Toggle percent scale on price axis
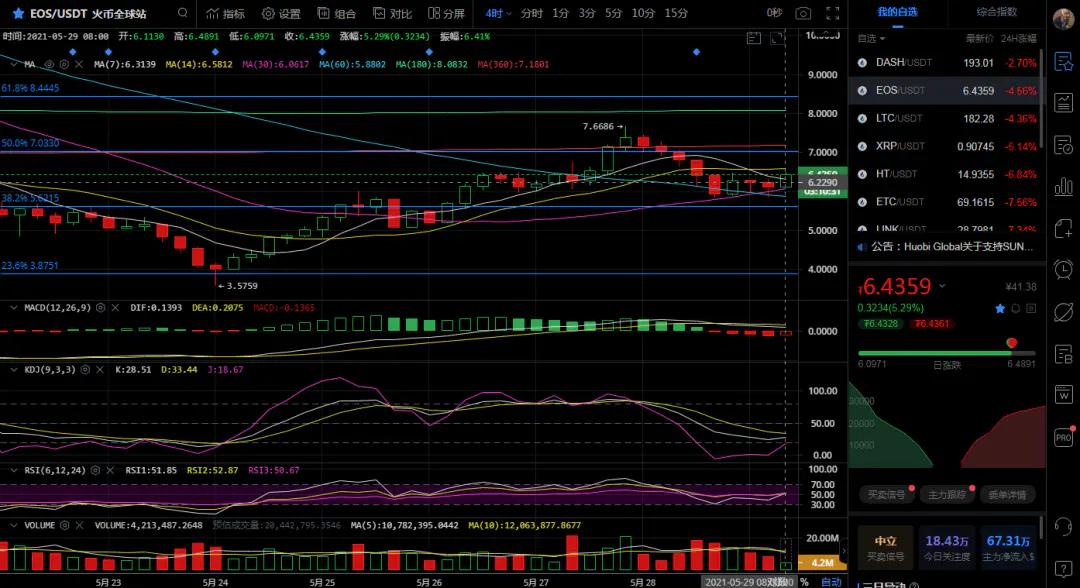The height and width of the screenshot is (588, 1080). pyautogui.click(x=804, y=582)
